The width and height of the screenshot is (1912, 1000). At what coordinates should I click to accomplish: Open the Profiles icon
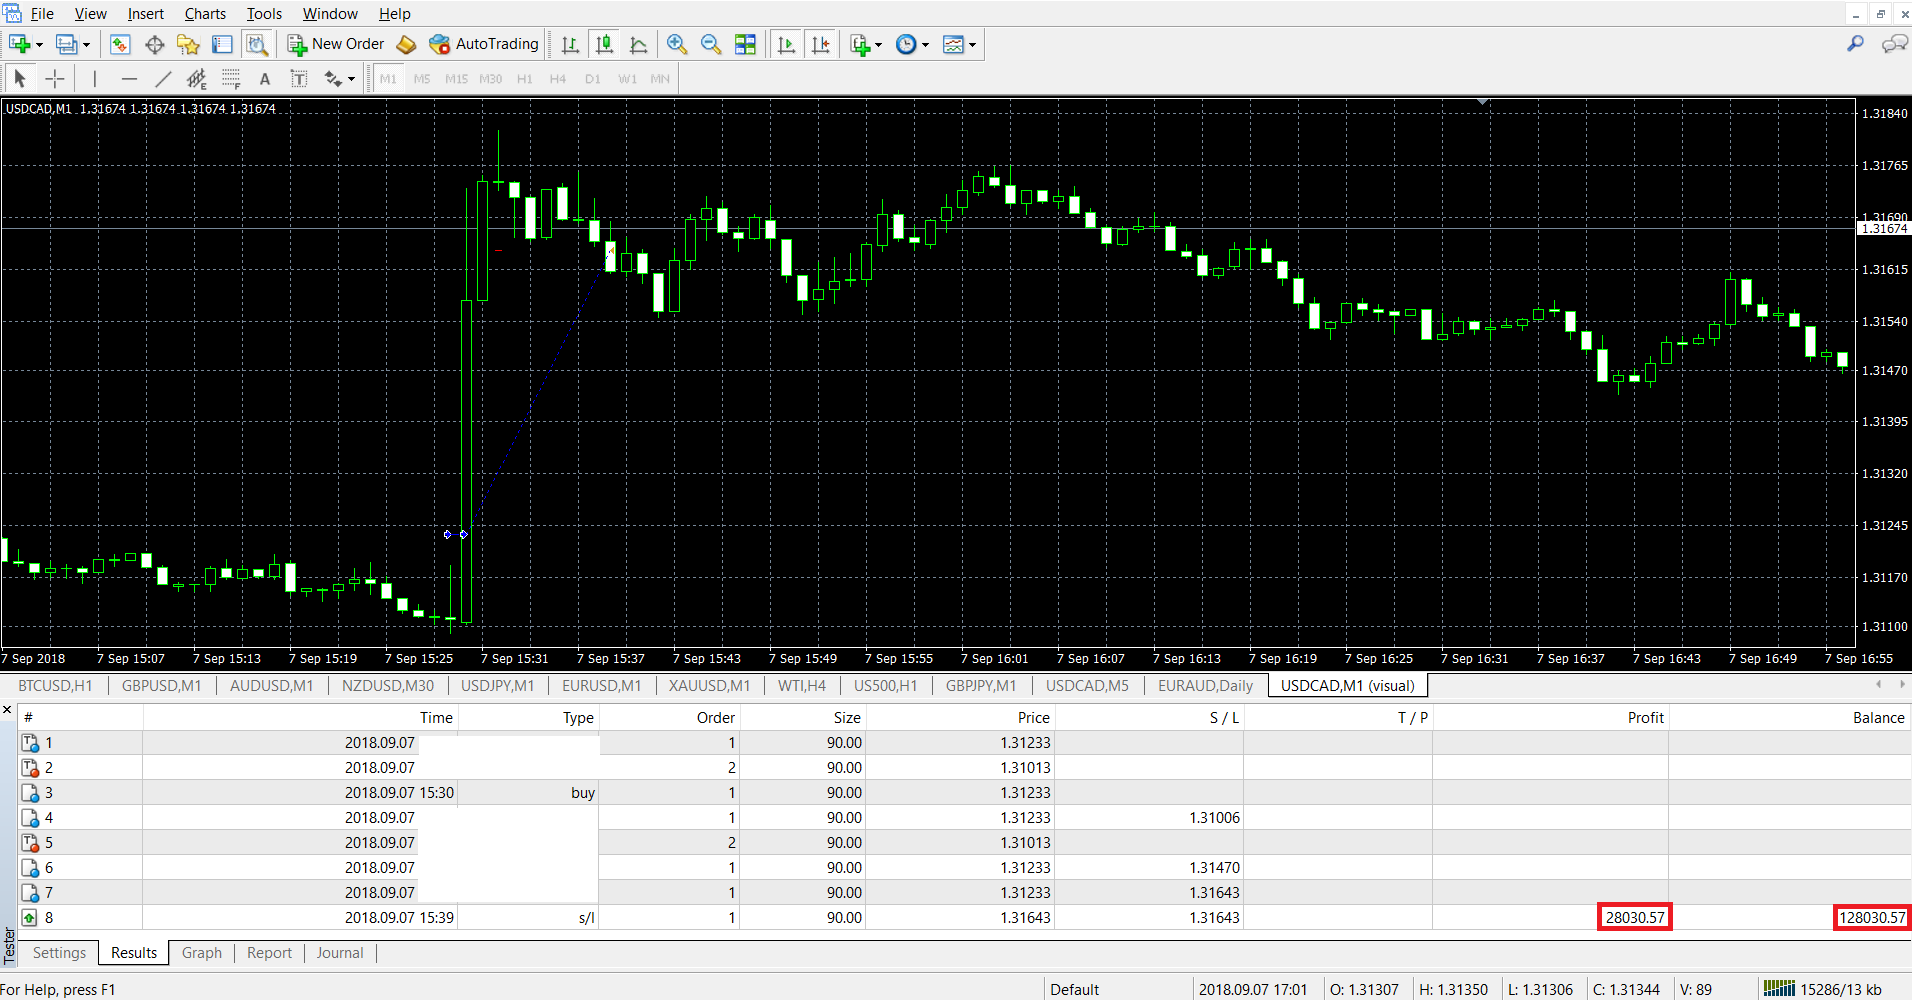pyautogui.click(x=66, y=44)
